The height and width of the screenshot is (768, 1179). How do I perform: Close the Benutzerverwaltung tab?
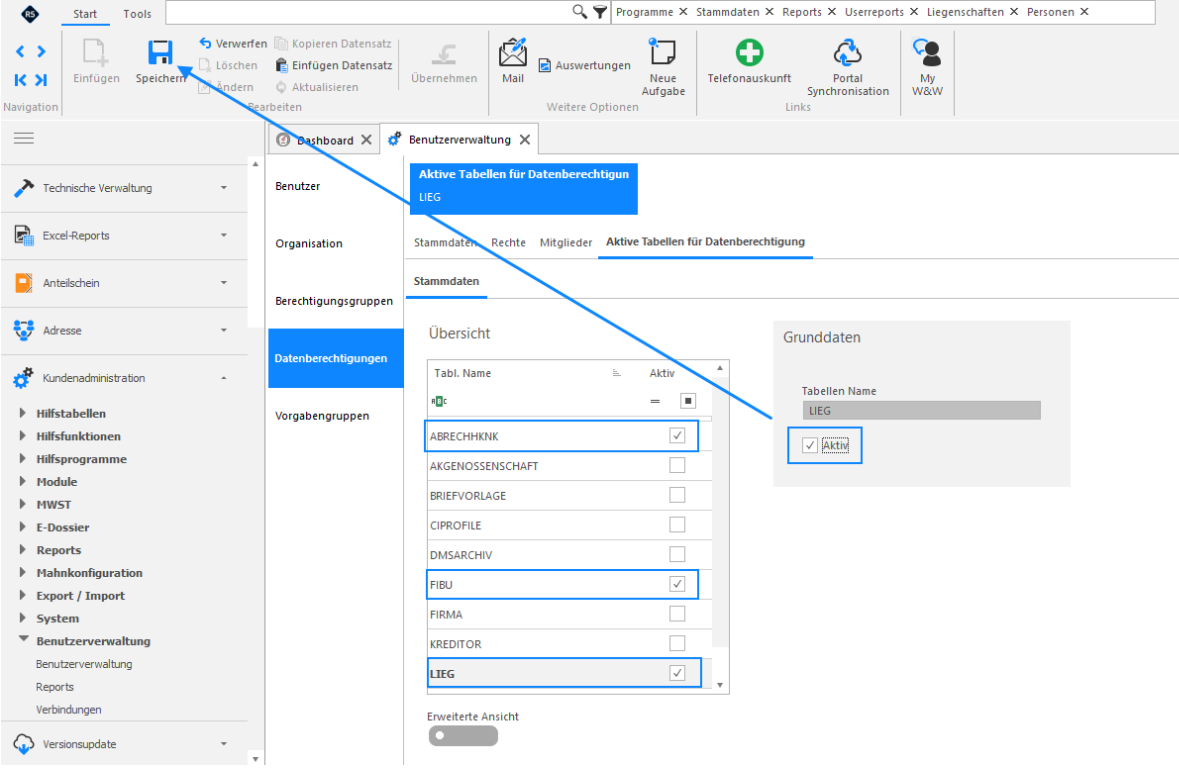(x=525, y=140)
